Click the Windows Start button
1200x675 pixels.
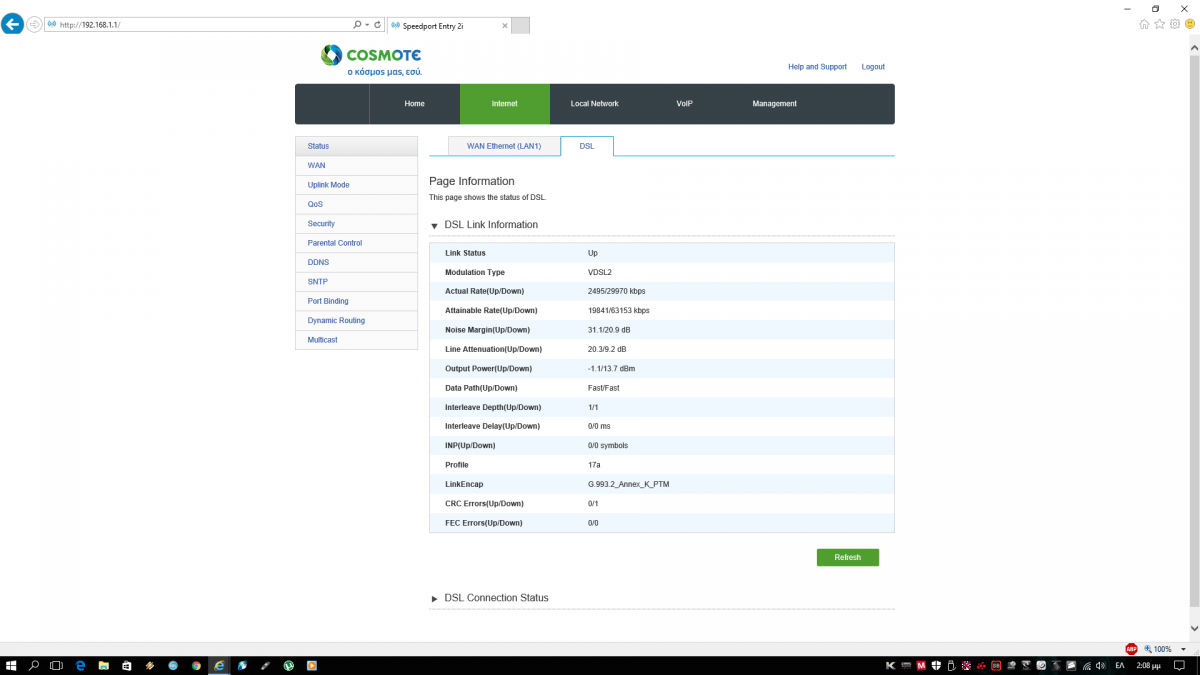tap(11, 665)
